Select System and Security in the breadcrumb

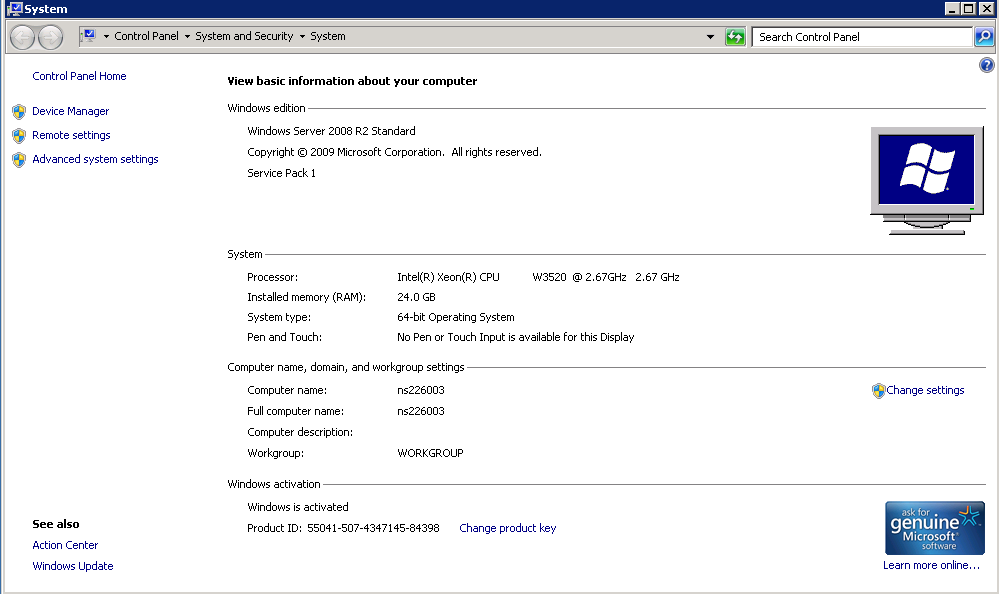click(x=244, y=36)
